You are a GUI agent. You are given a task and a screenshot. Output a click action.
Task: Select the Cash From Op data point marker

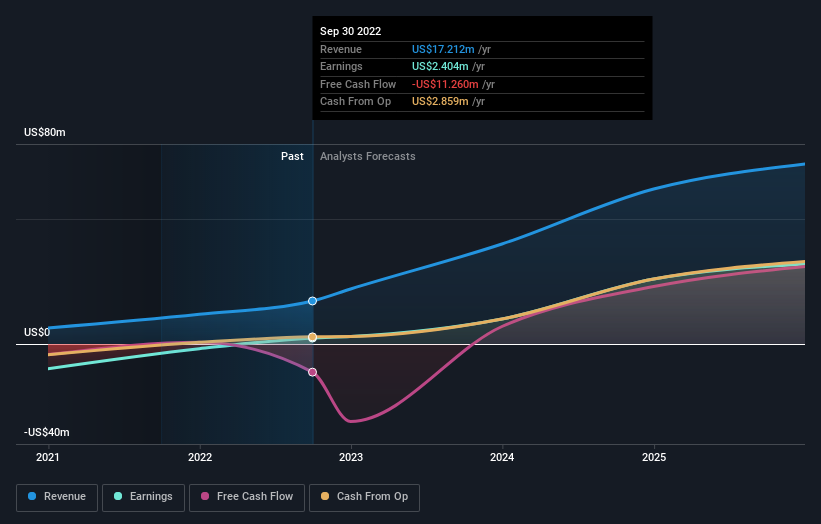click(313, 337)
